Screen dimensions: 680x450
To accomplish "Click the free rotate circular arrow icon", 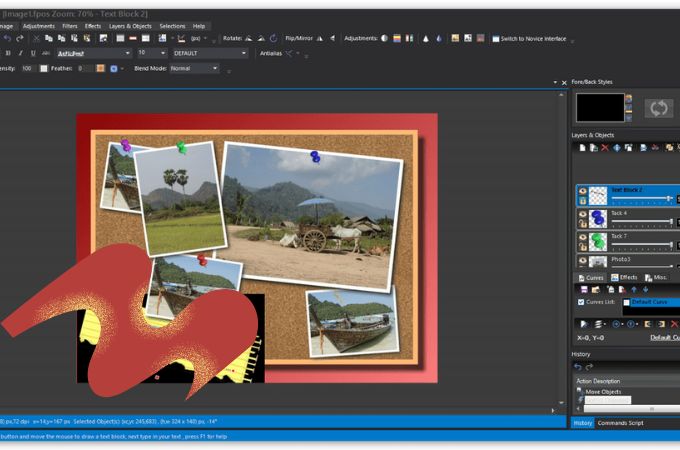I will (274, 39).
